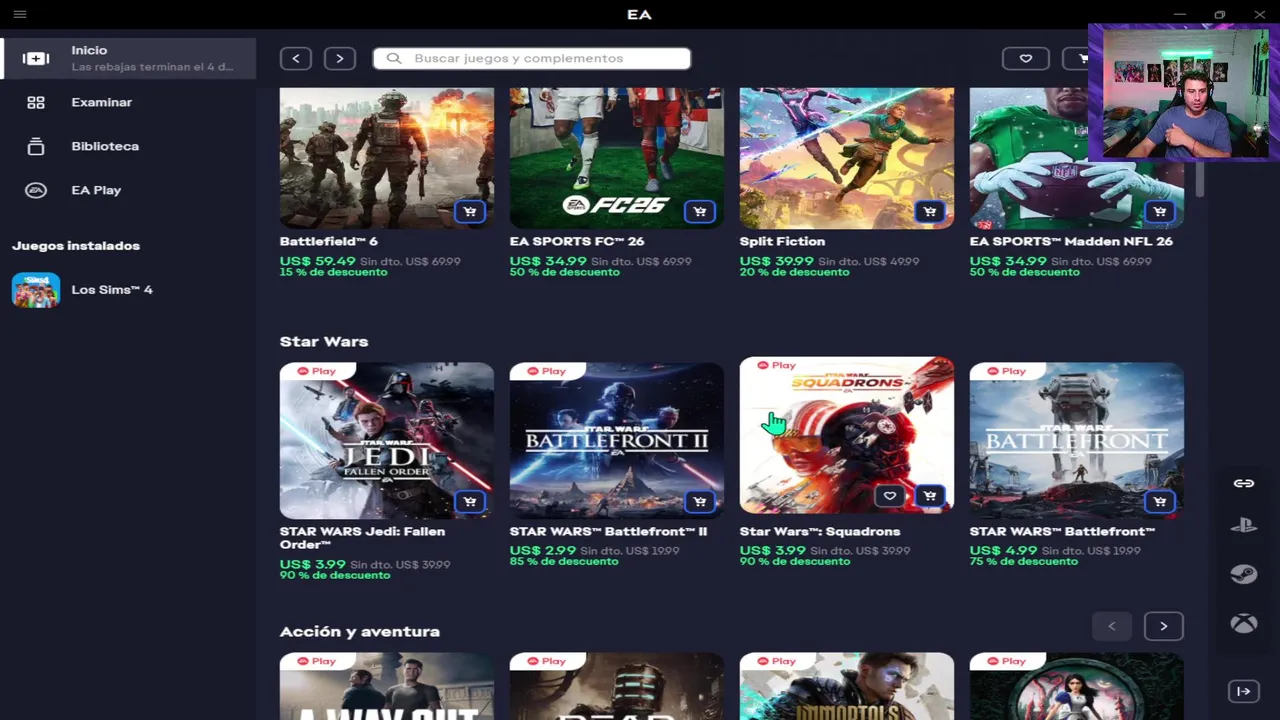Click the EA Play badge on the 2015 STAR WARS Battlefront
Image resolution: width=1280 pixels, height=720 pixels.
coord(1006,371)
